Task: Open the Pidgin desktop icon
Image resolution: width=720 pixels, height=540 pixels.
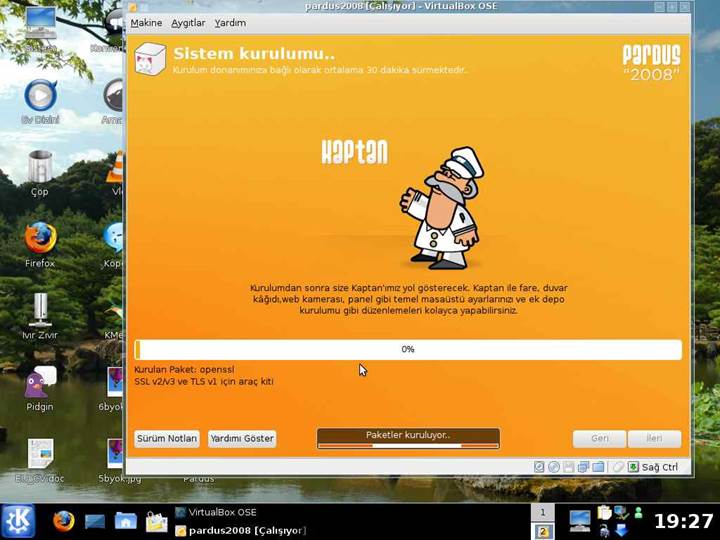Action: 40,388
